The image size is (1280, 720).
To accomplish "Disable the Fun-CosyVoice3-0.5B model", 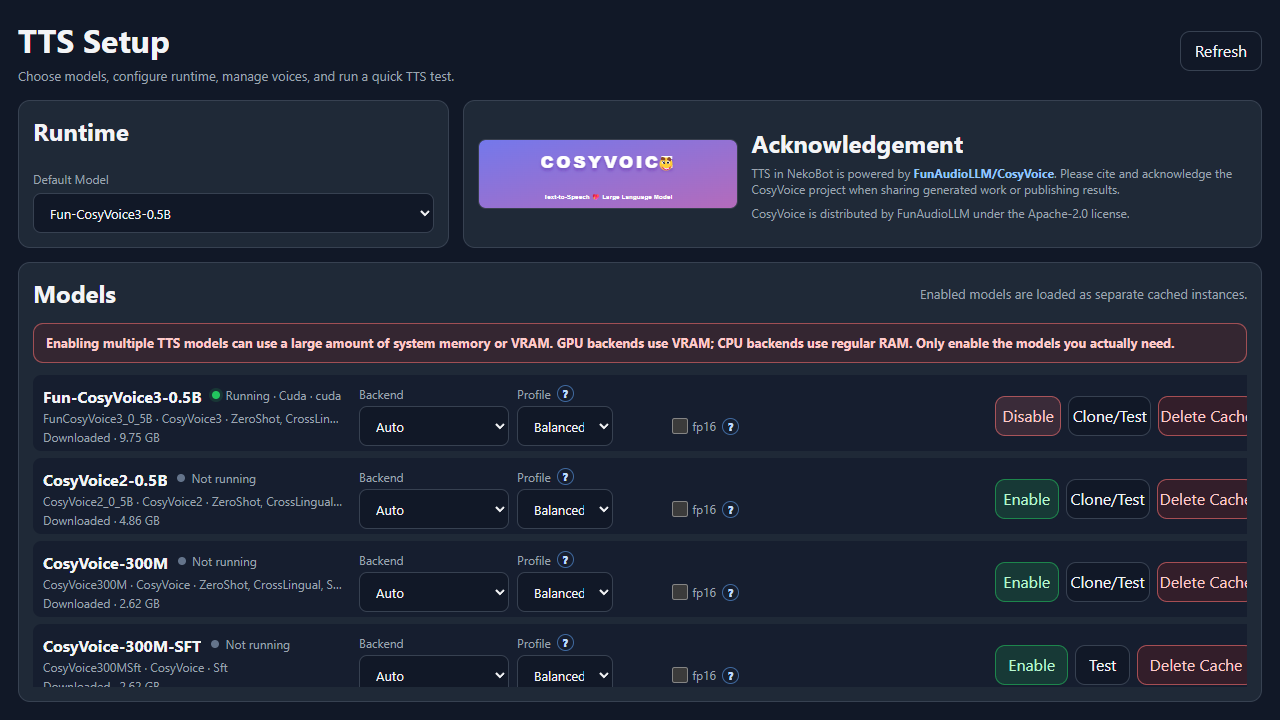I will [1028, 416].
